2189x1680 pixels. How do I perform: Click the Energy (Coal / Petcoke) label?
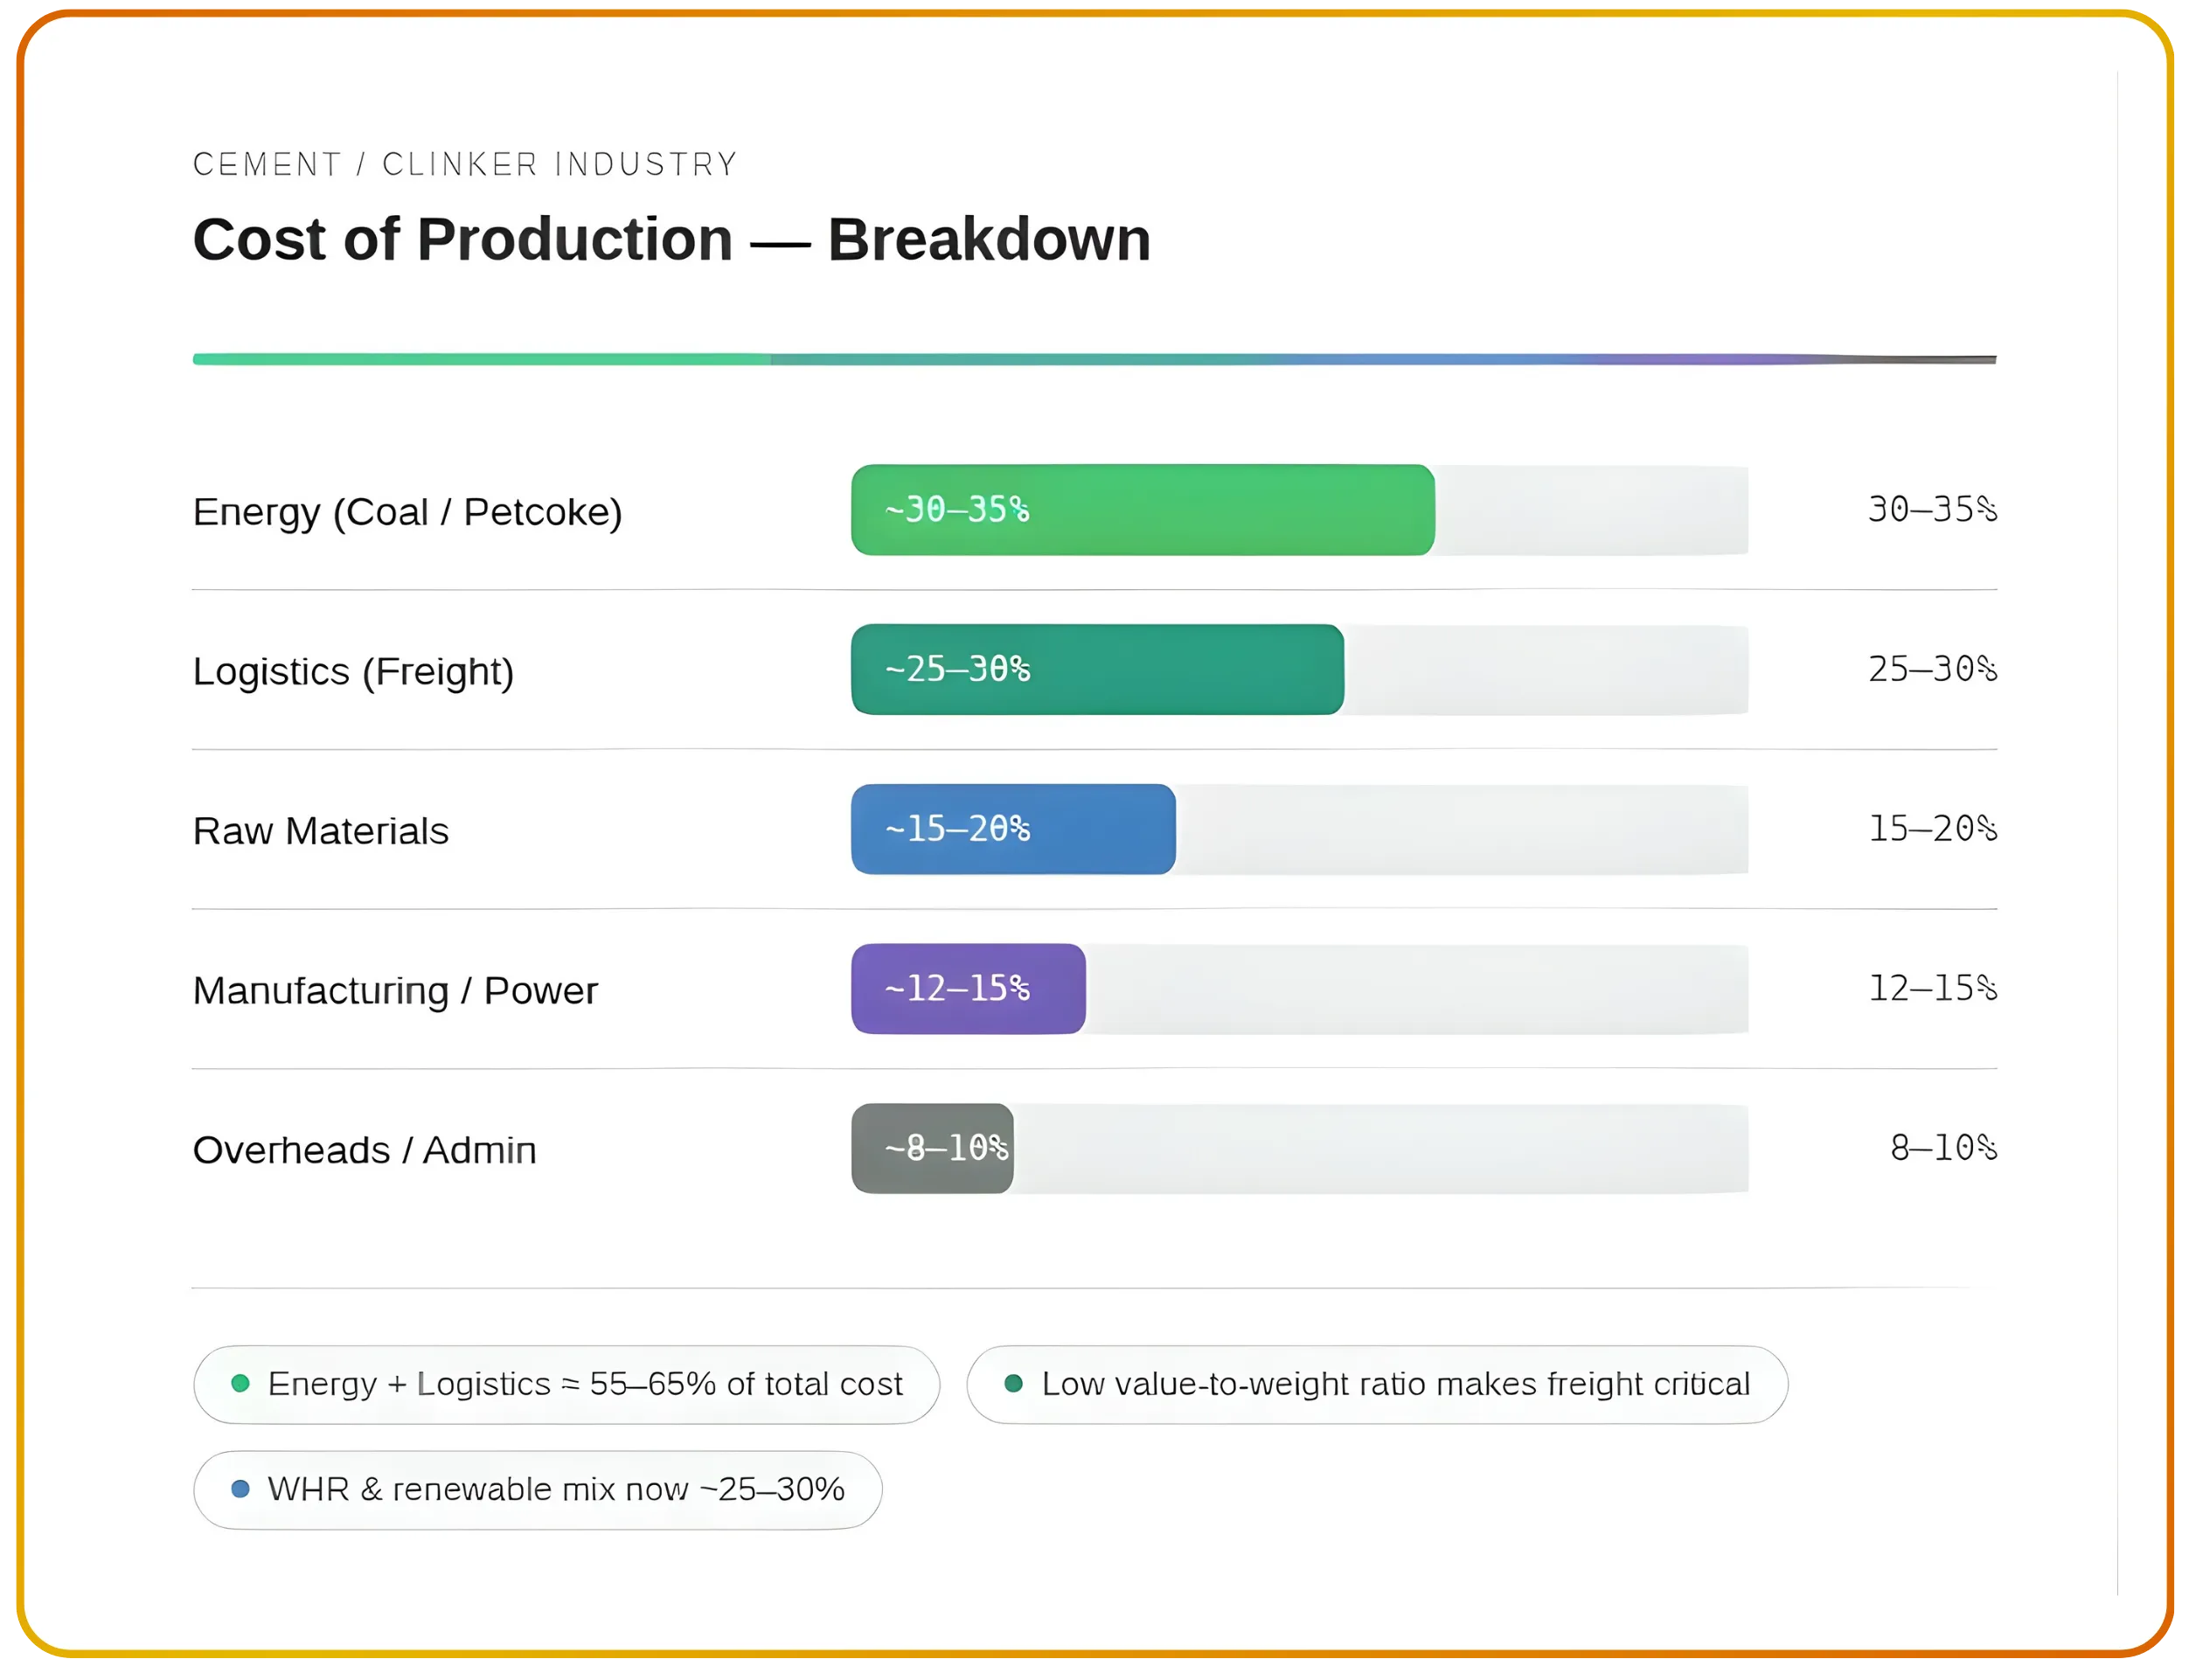point(407,512)
